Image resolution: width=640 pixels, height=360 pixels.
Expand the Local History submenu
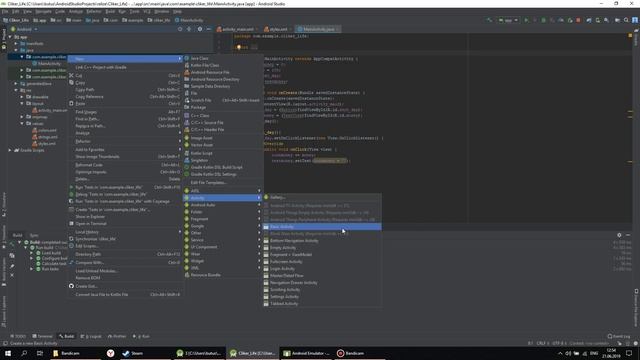(125, 232)
